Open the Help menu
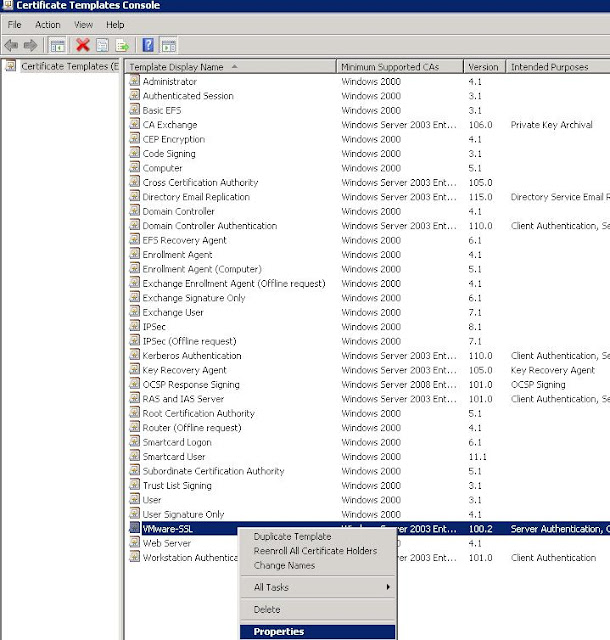The width and height of the screenshot is (610, 640). 115,25
